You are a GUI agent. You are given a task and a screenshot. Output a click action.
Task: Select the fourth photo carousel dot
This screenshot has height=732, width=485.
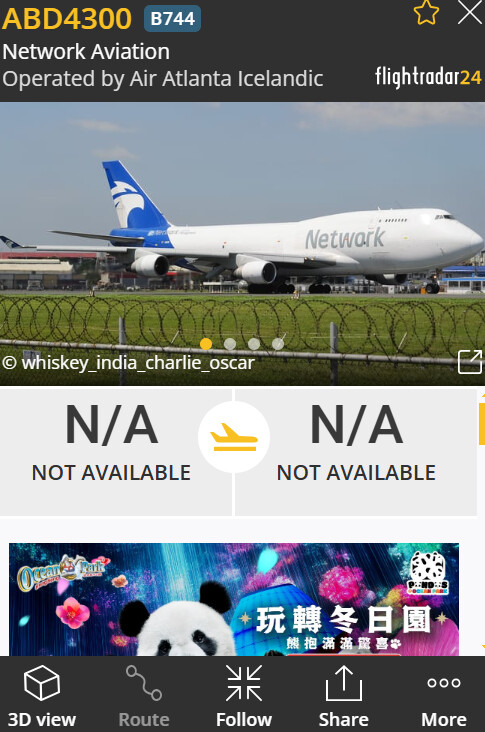pyautogui.click(x=278, y=344)
